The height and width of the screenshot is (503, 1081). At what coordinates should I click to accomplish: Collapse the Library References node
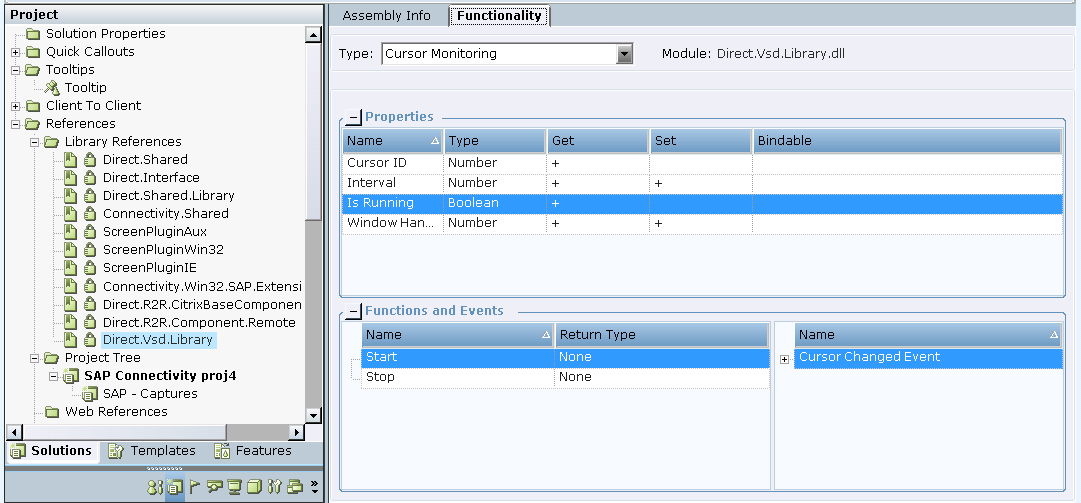(x=34, y=142)
